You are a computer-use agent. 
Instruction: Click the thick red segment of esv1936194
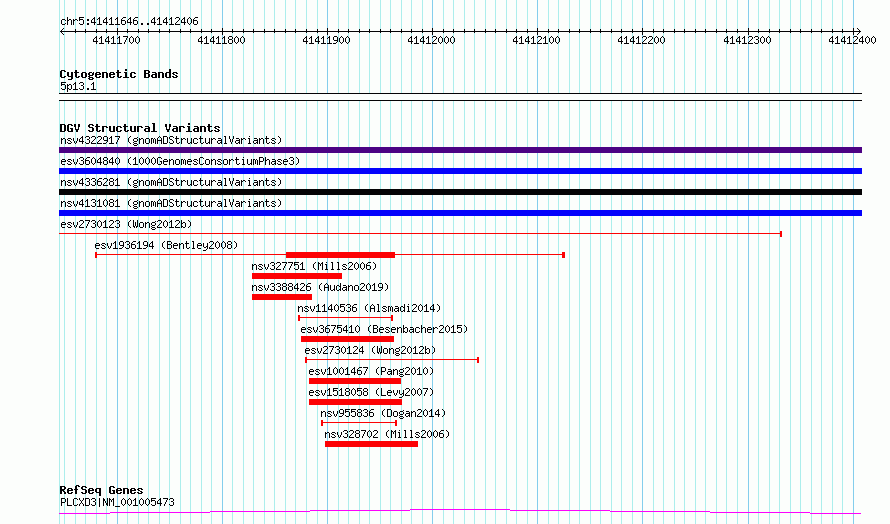coord(341,255)
